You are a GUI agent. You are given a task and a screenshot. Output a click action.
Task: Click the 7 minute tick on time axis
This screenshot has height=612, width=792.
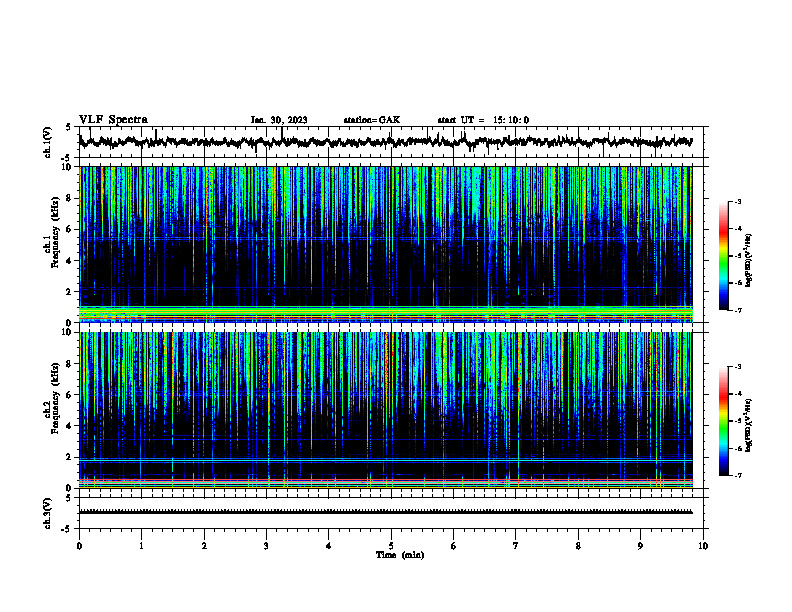(x=516, y=546)
